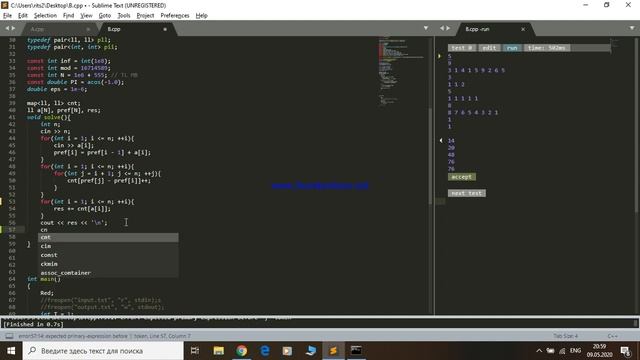This screenshot has width=640, height=360.
Task: Click the yellow input marker arrow in the run pane
Action: tap(440, 56)
